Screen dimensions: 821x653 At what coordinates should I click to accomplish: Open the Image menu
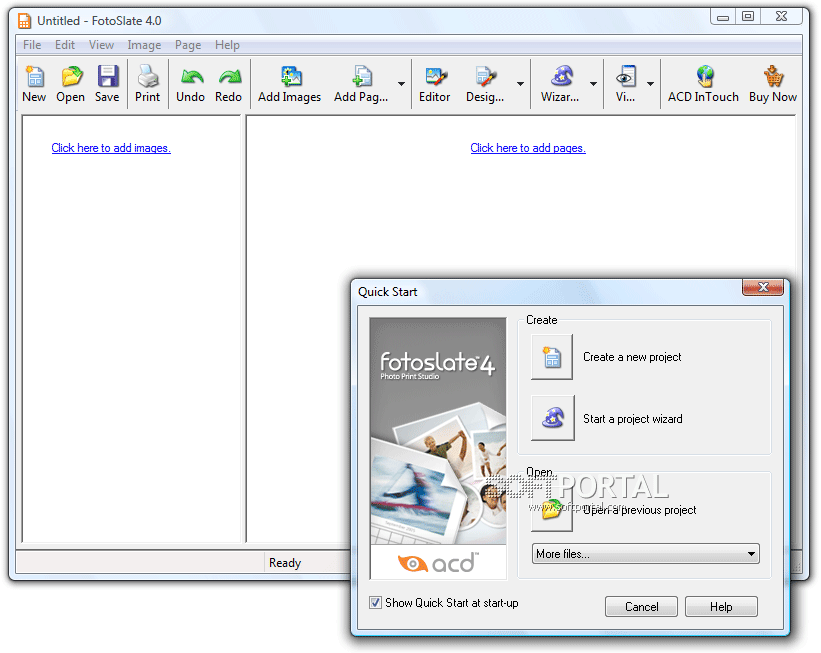[144, 45]
